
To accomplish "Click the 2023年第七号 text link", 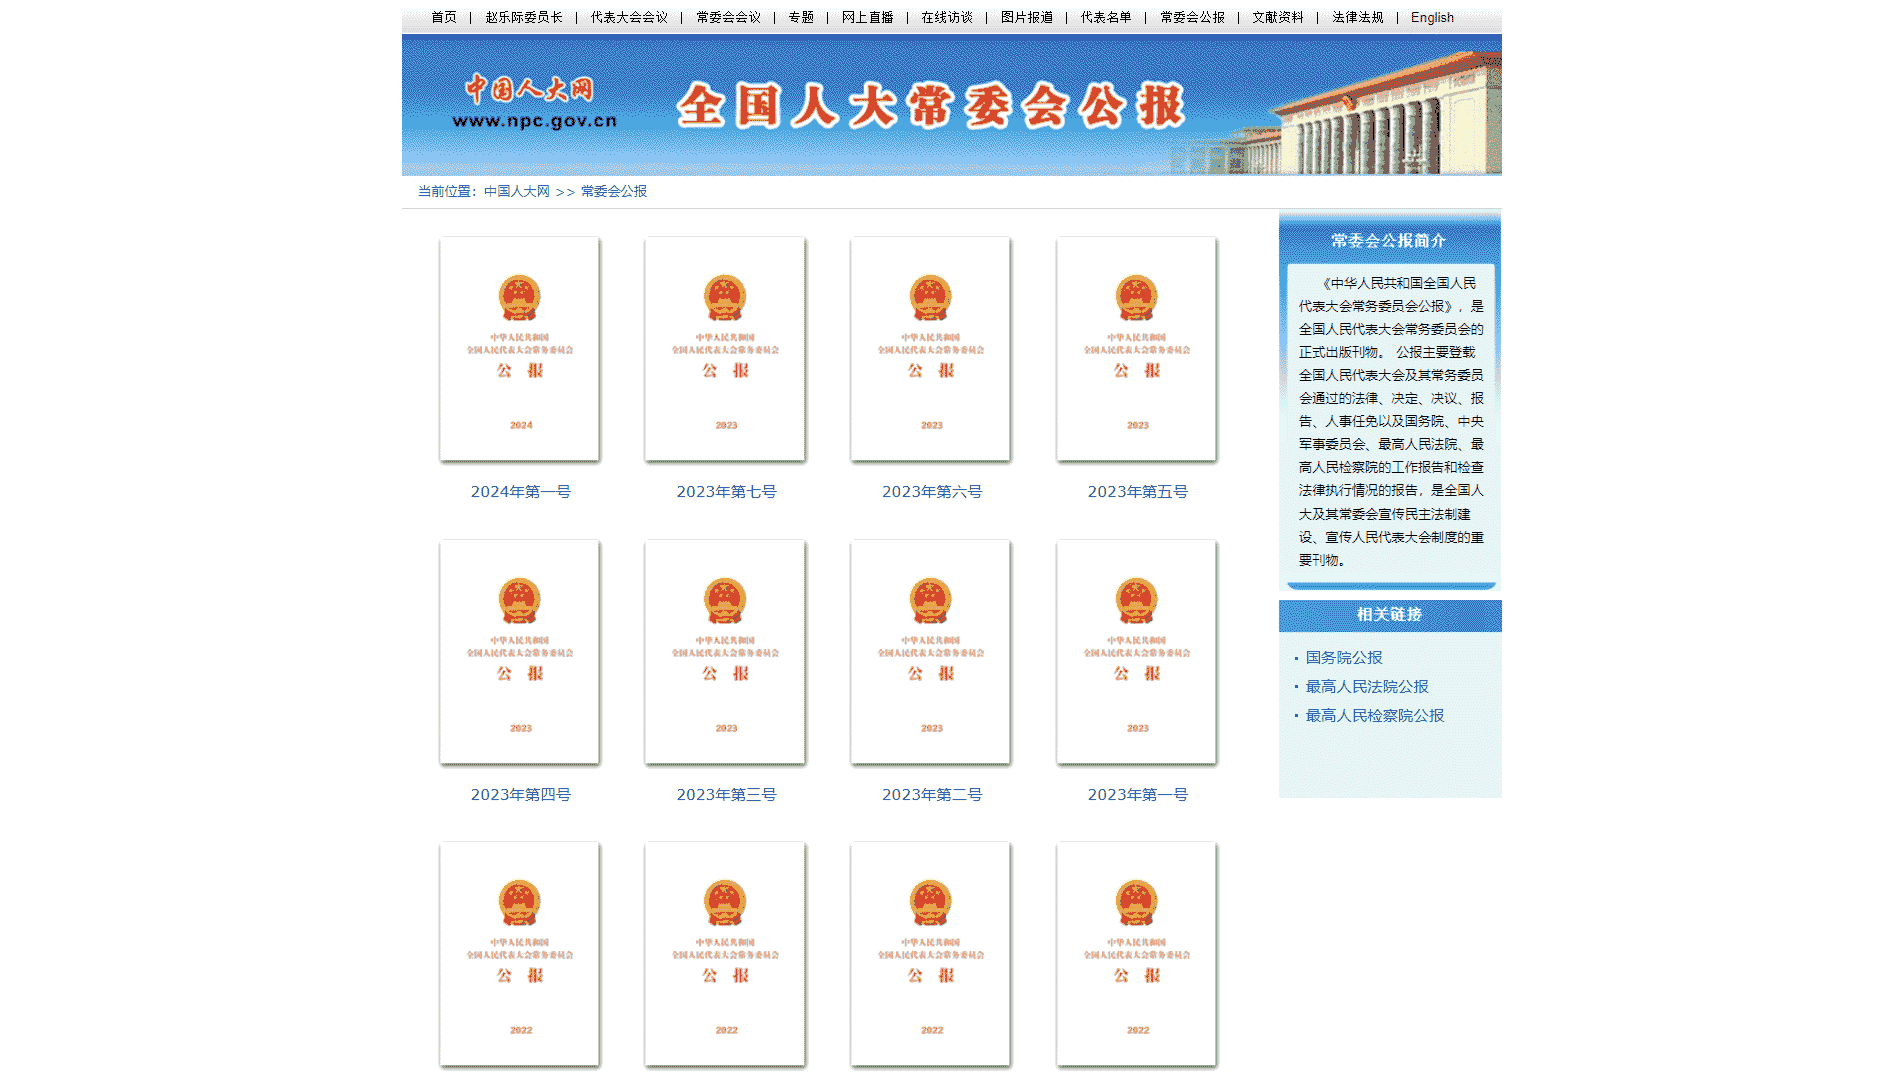I will [x=727, y=491].
